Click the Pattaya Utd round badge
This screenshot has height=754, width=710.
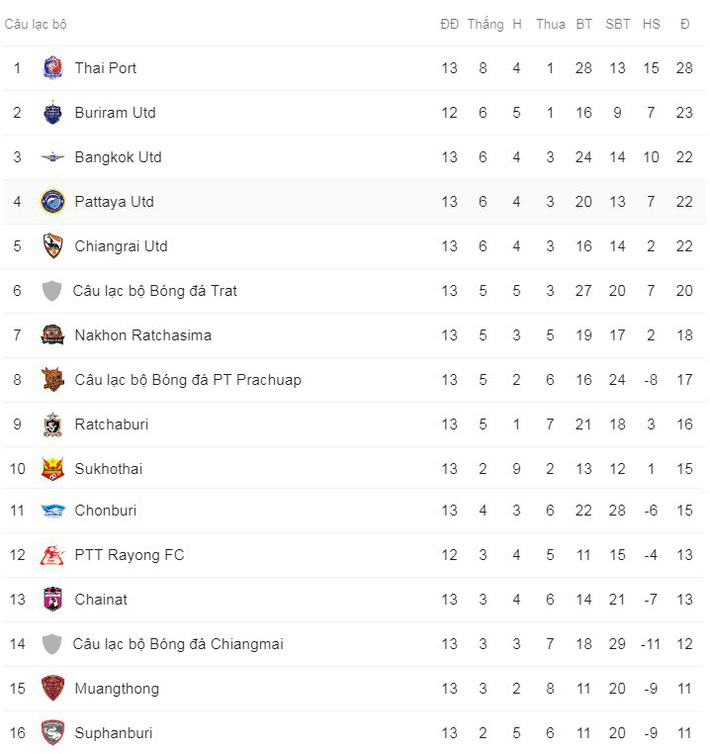(53, 202)
